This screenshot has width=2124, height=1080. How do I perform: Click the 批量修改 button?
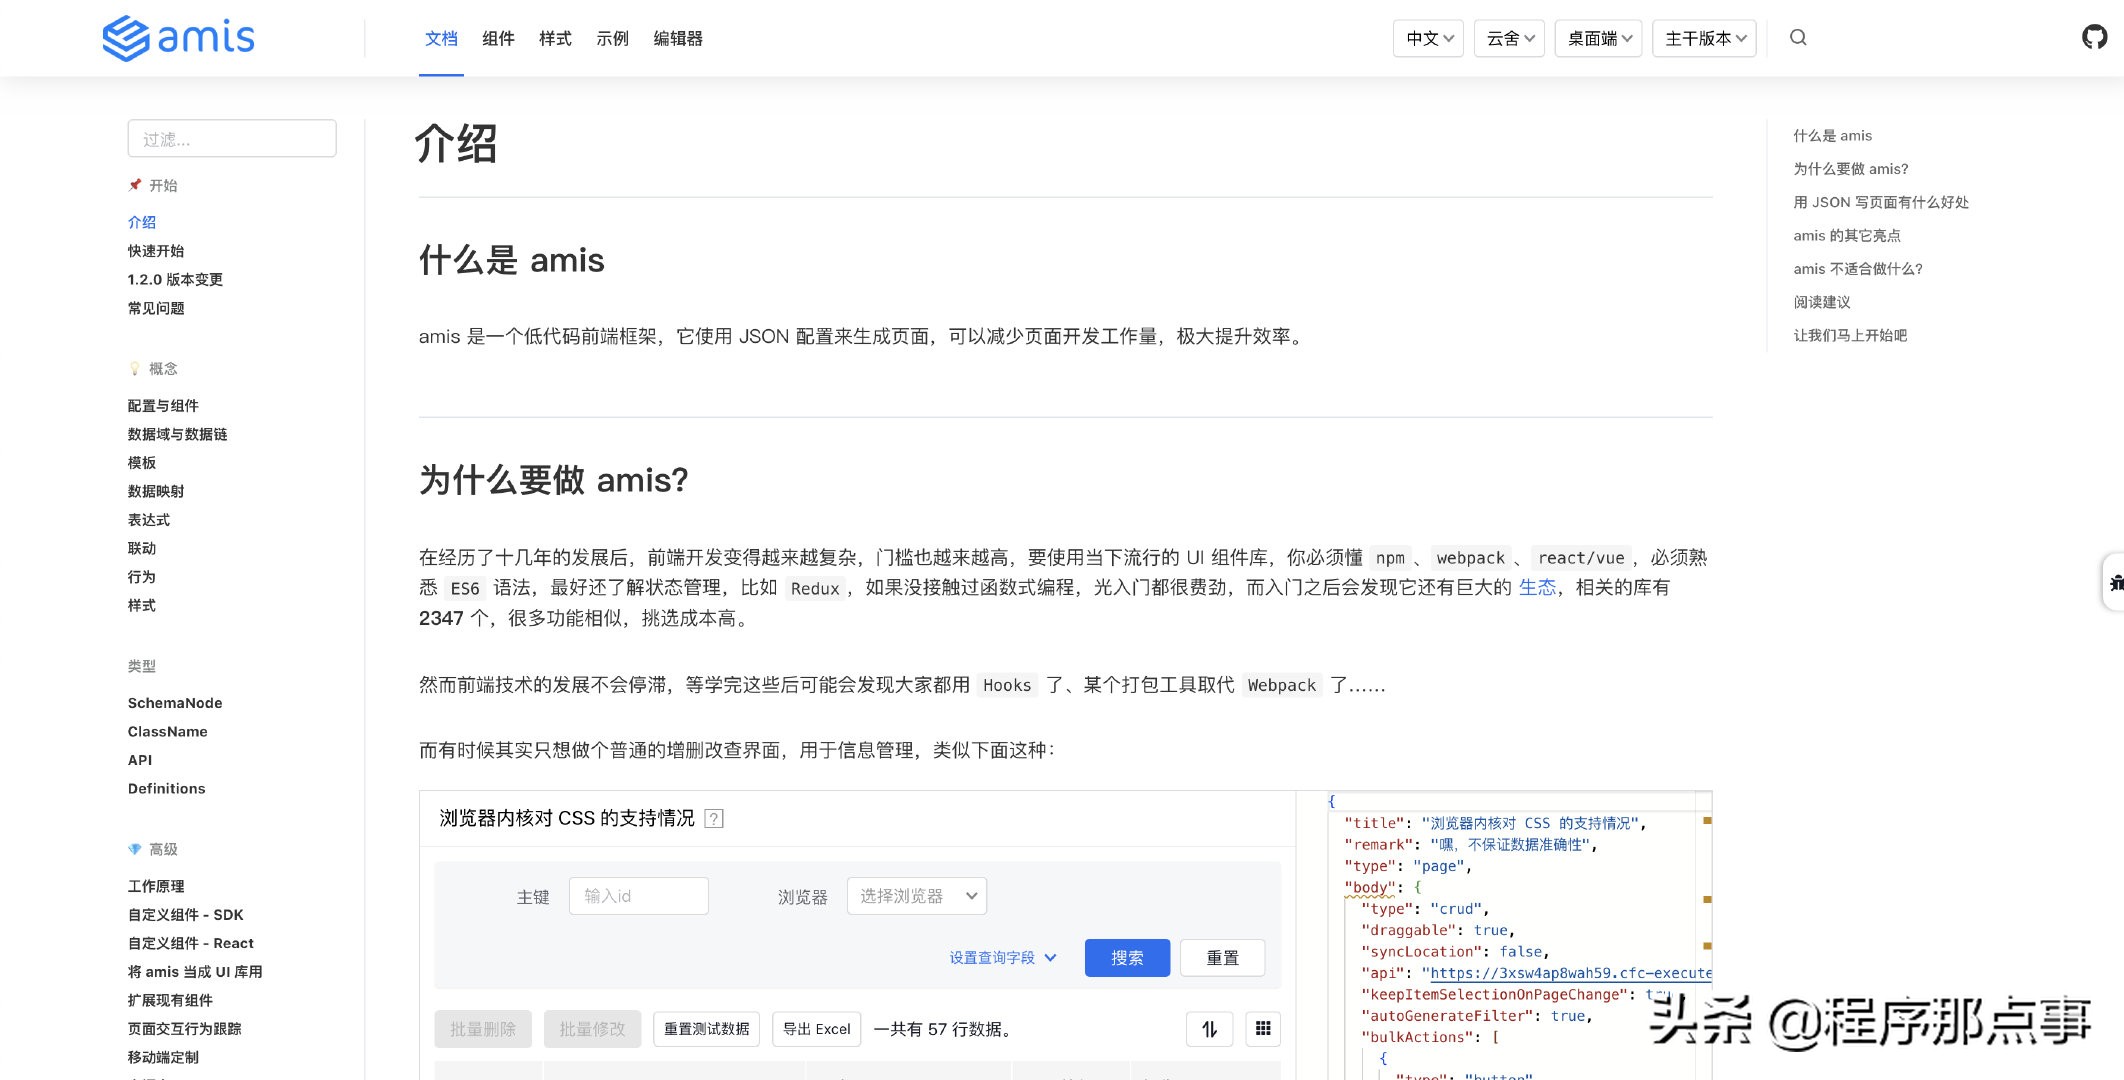point(592,1029)
